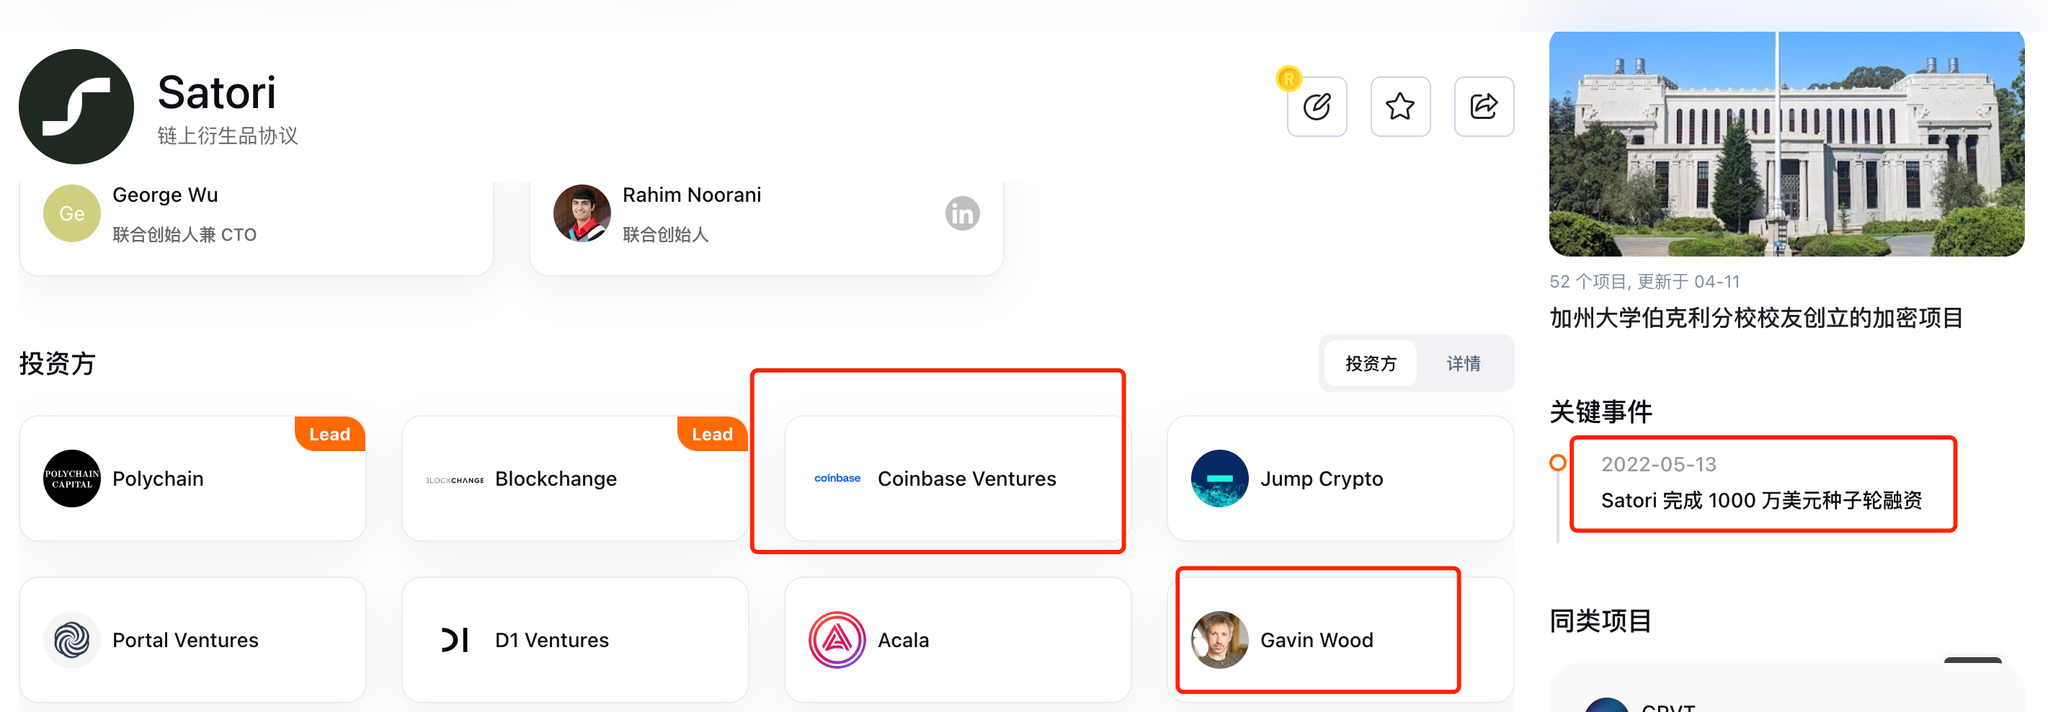Viewport: 2048px width, 712px height.
Task: Click the Portal Ventures spiral logo
Action: (x=72, y=640)
